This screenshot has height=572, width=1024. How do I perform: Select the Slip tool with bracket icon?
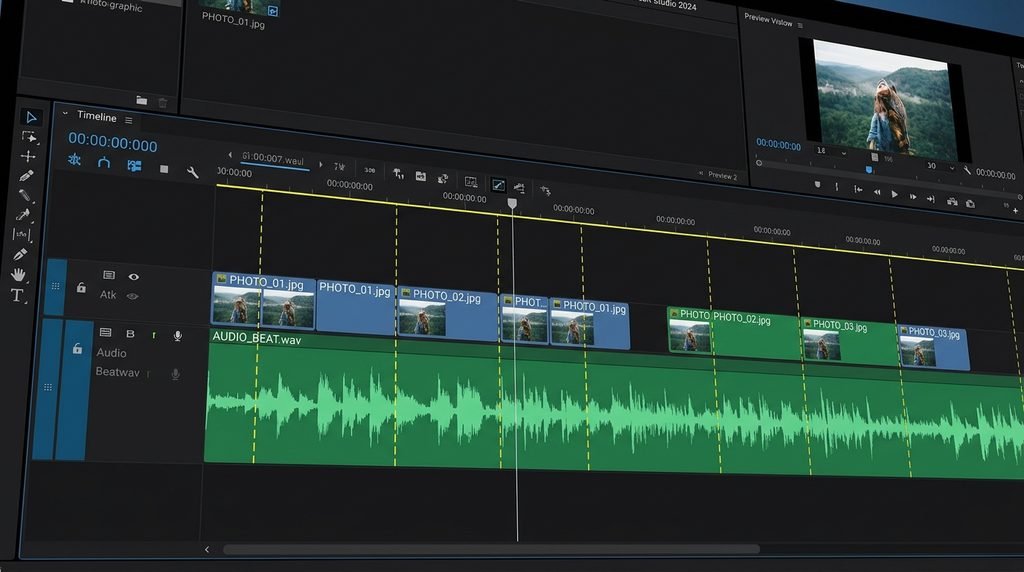coord(22,234)
